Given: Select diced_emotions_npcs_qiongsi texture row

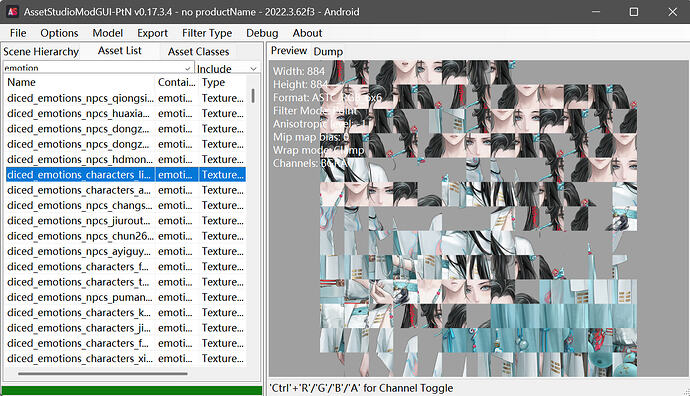Looking at the screenshot, I should pyautogui.click(x=125, y=98).
